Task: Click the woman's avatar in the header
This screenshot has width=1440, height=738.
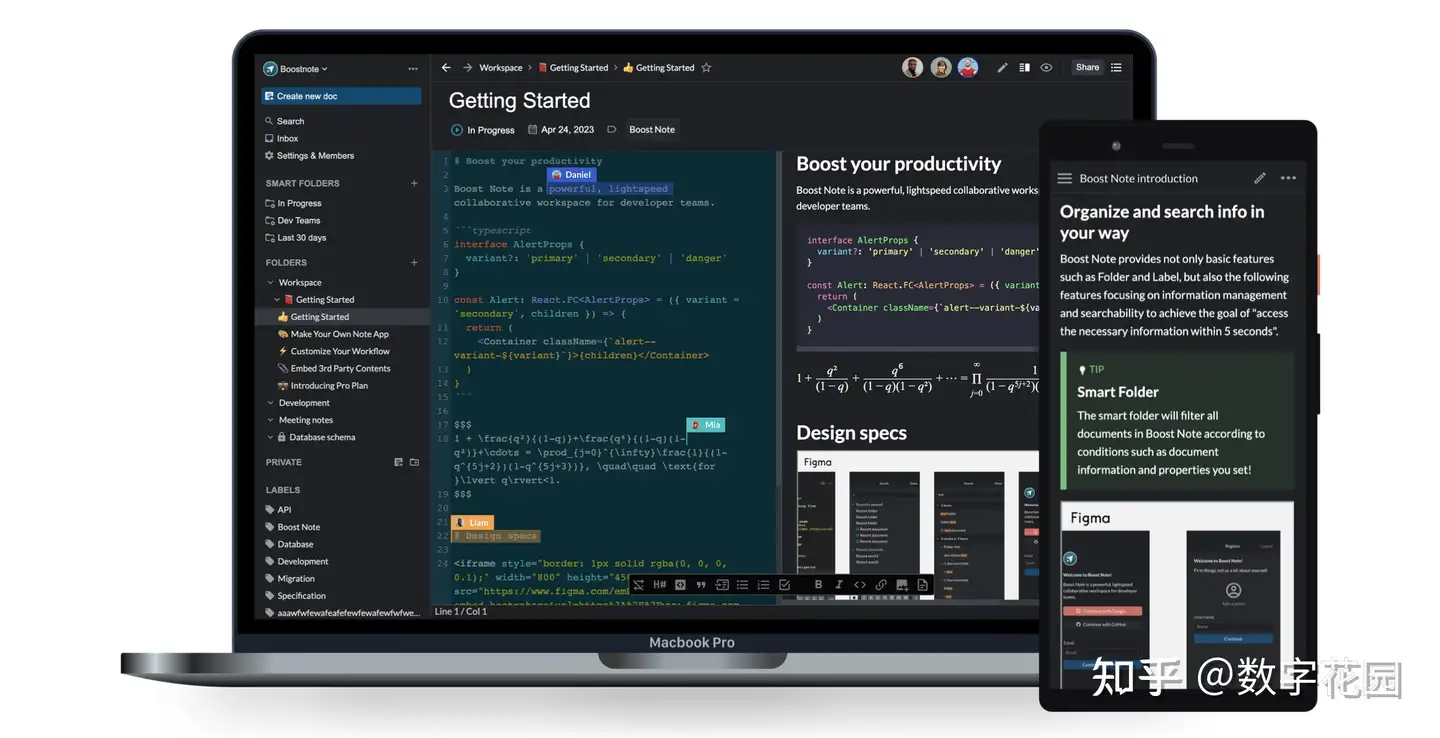Action: [x=940, y=67]
